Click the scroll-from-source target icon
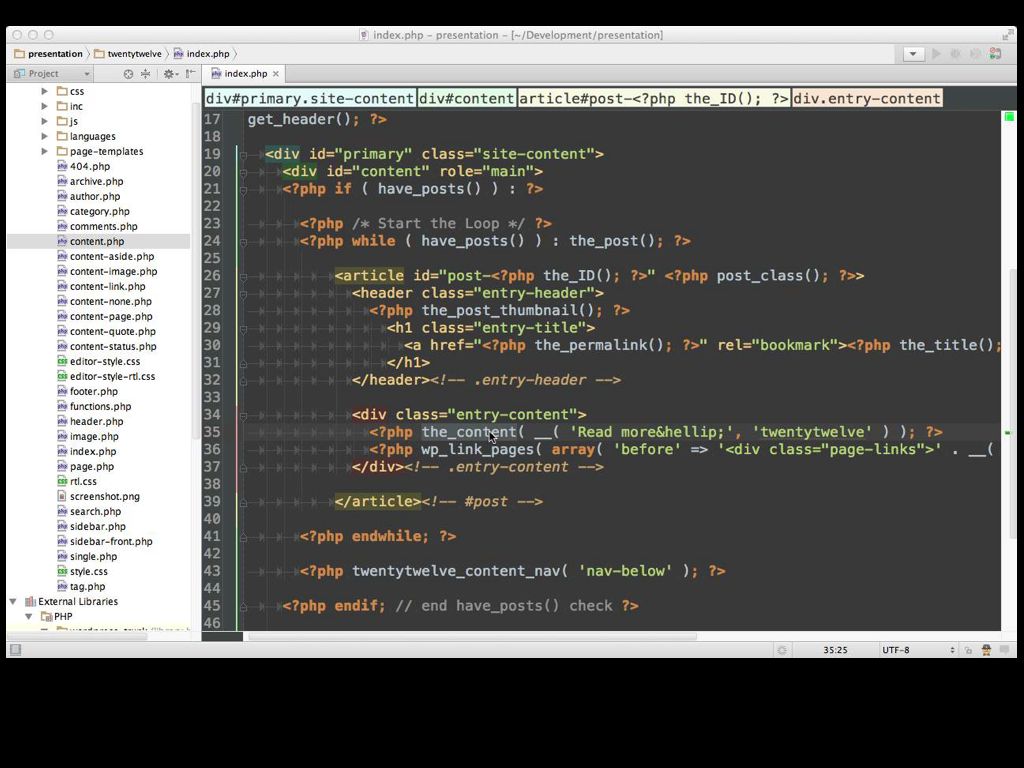This screenshot has width=1024, height=768. pyautogui.click(x=128, y=74)
